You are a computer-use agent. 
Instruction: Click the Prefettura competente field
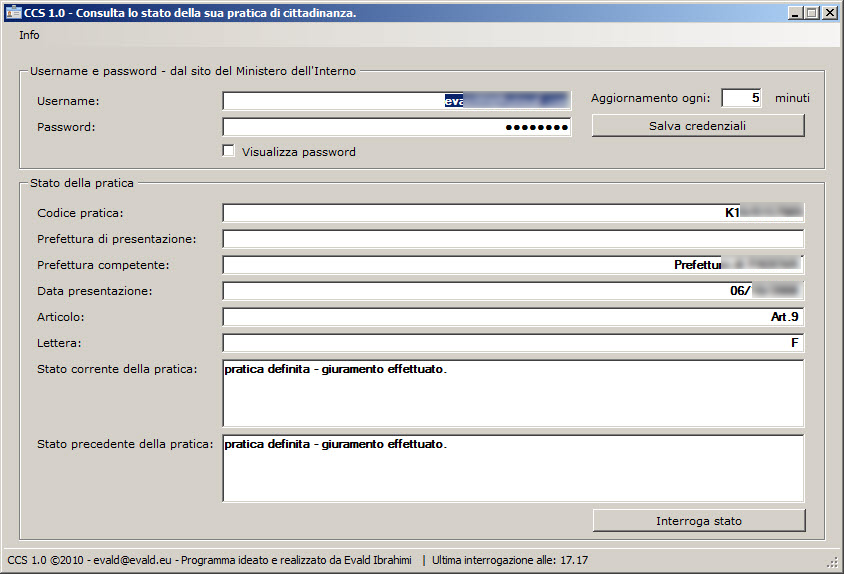[512, 265]
